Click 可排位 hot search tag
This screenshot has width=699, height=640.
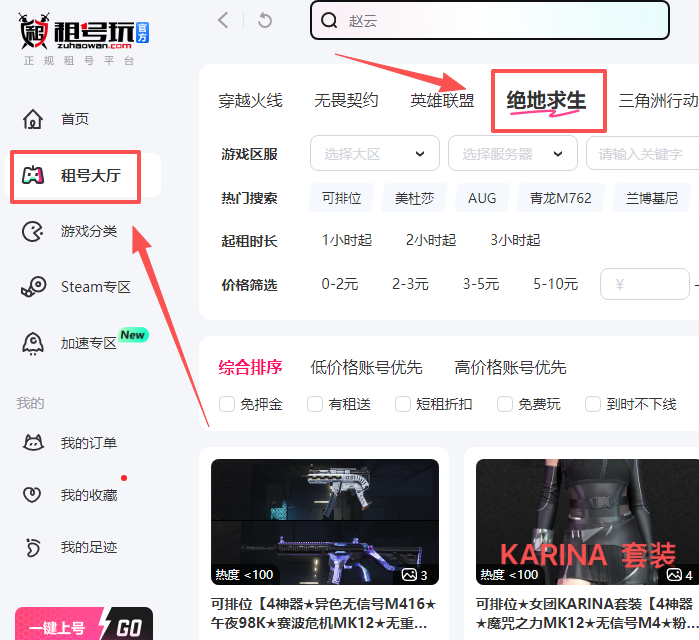341,197
